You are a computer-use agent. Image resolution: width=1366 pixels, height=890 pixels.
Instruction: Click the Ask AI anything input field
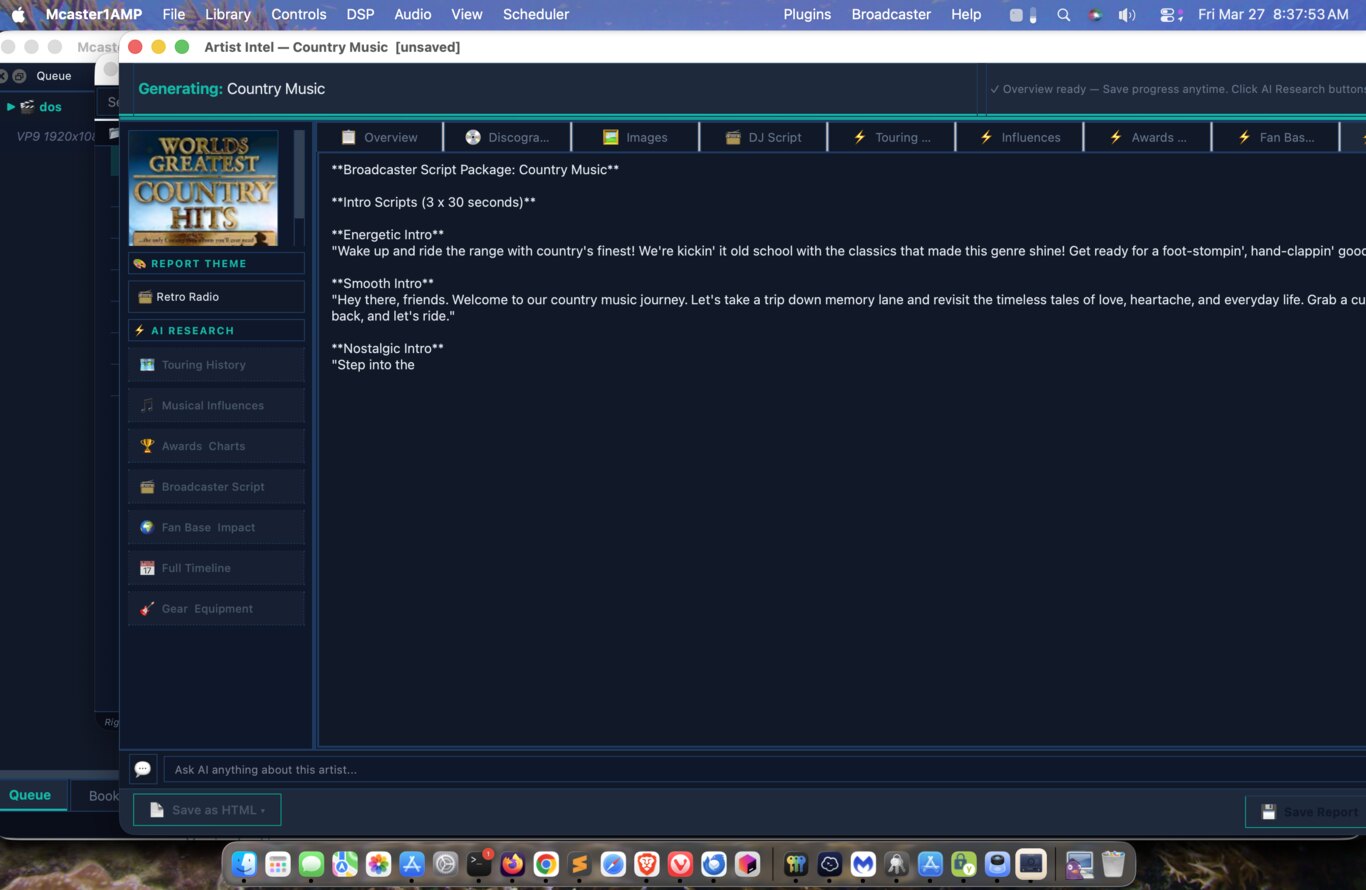pos(765,769)
